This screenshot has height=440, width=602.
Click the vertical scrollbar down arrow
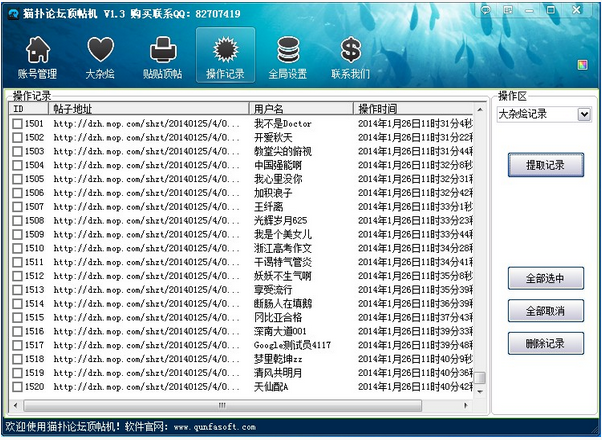480,391
